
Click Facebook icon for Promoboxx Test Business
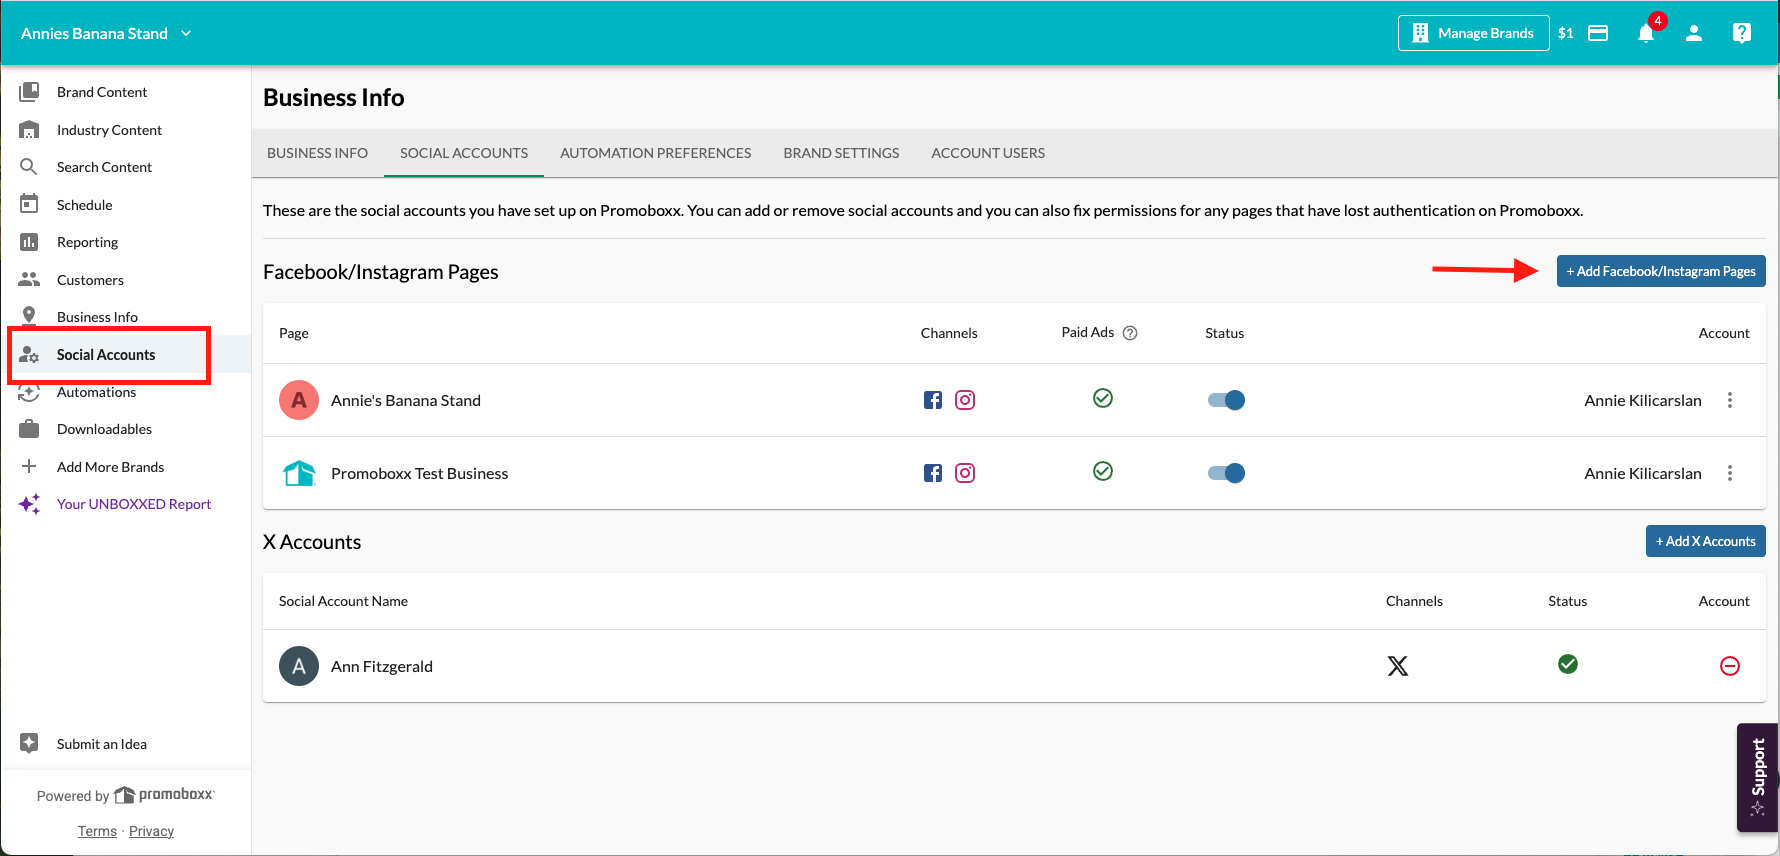click(x=933, y=473)
